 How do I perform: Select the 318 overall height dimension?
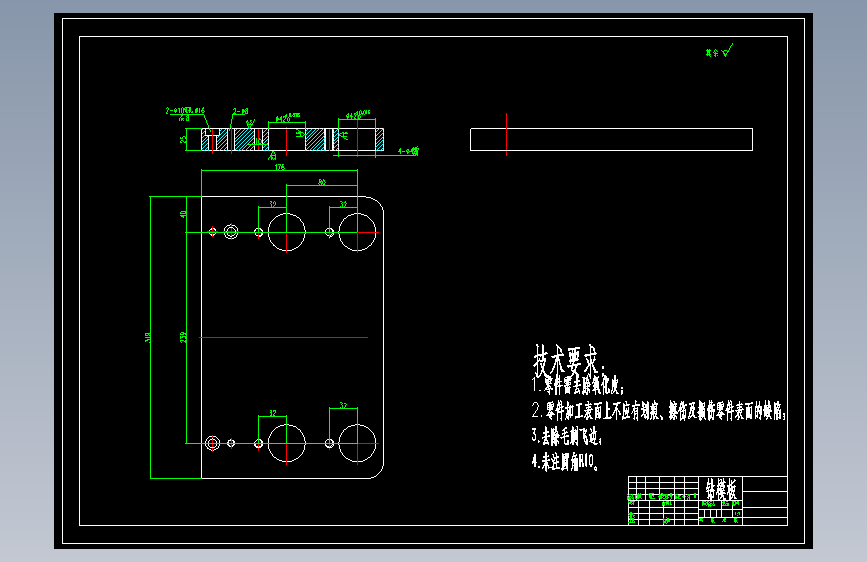click(148, 337)
